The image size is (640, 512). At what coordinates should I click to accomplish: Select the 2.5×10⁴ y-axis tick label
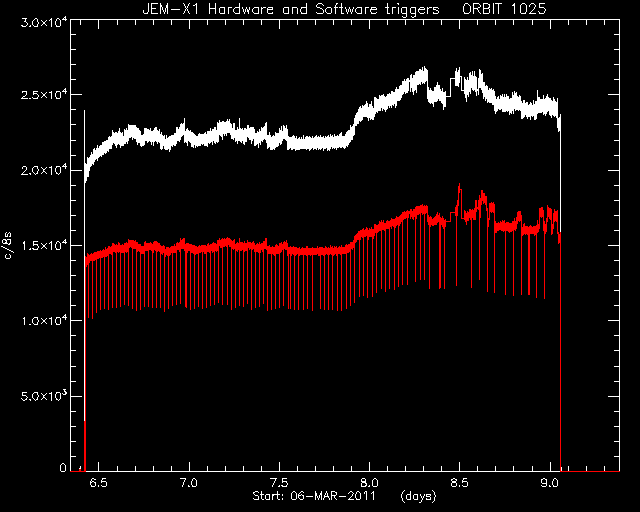(x=43, y=95)
